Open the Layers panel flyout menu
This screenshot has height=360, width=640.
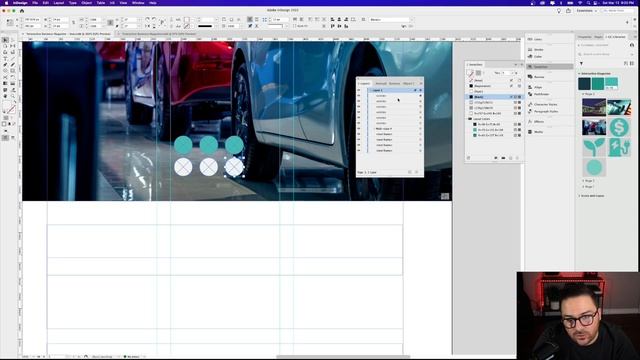click(421, 83)
